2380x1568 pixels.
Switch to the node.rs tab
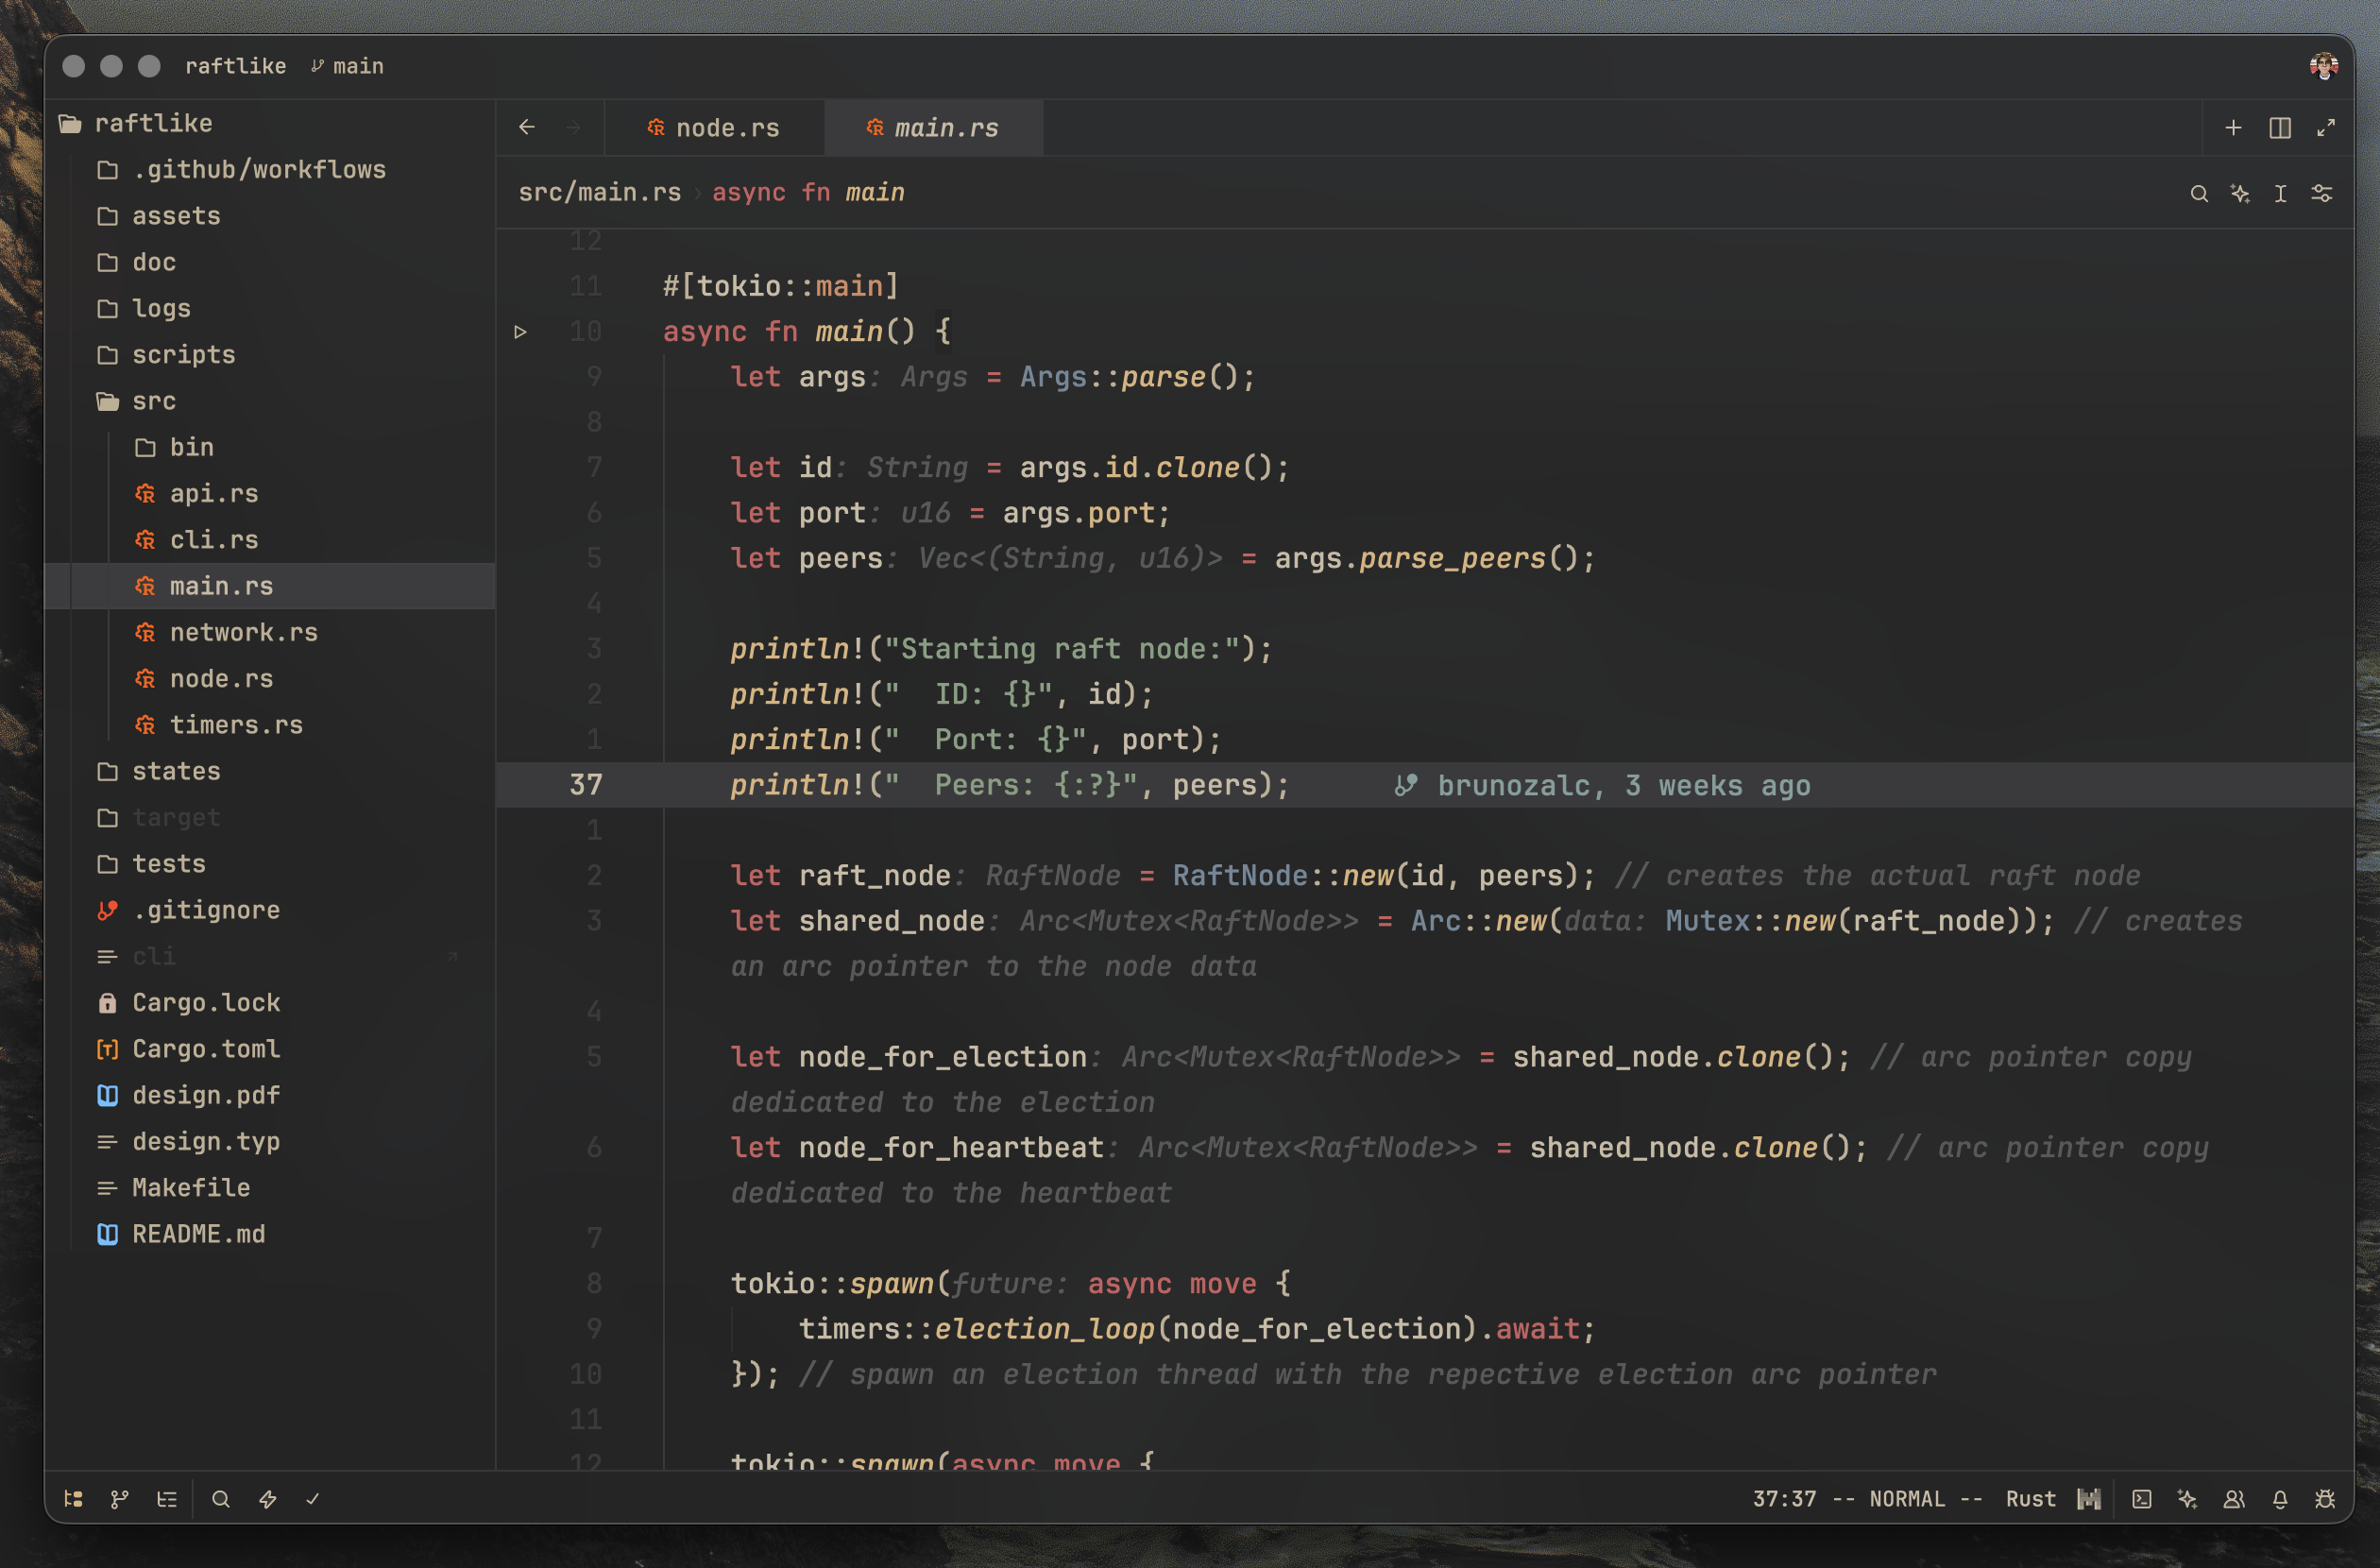click(714, 128)
